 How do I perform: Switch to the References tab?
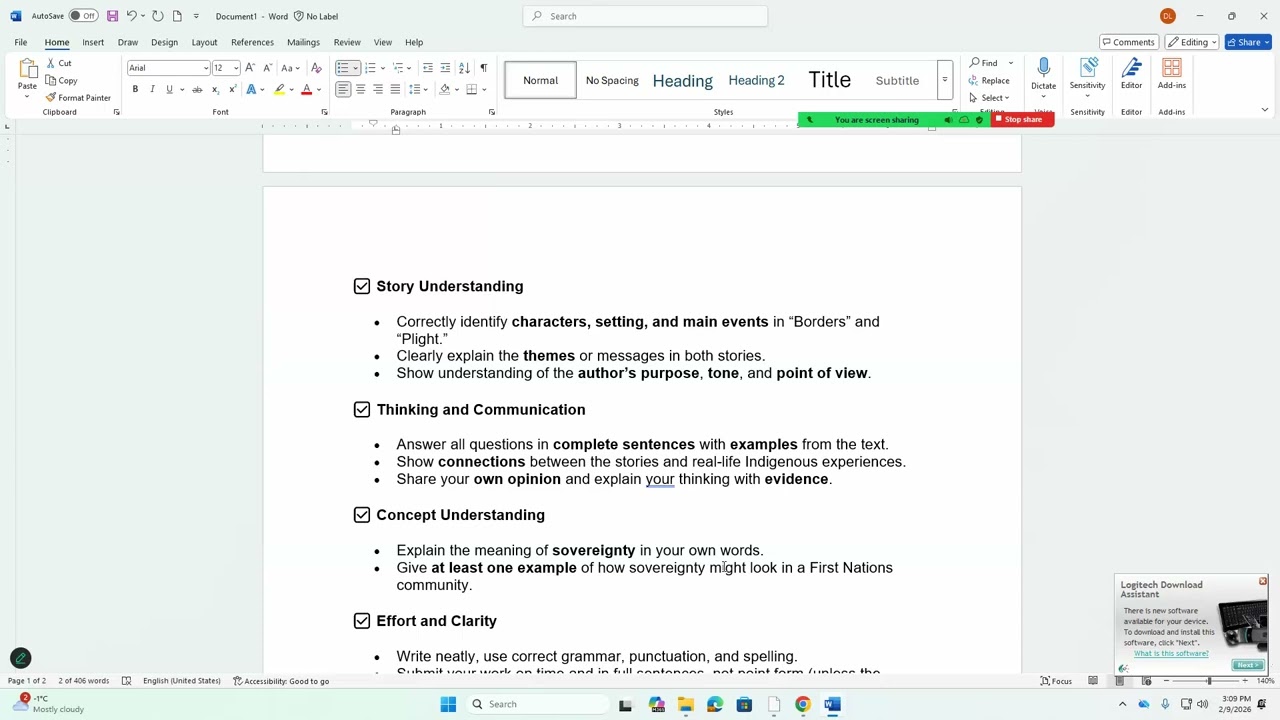(252, 42)
